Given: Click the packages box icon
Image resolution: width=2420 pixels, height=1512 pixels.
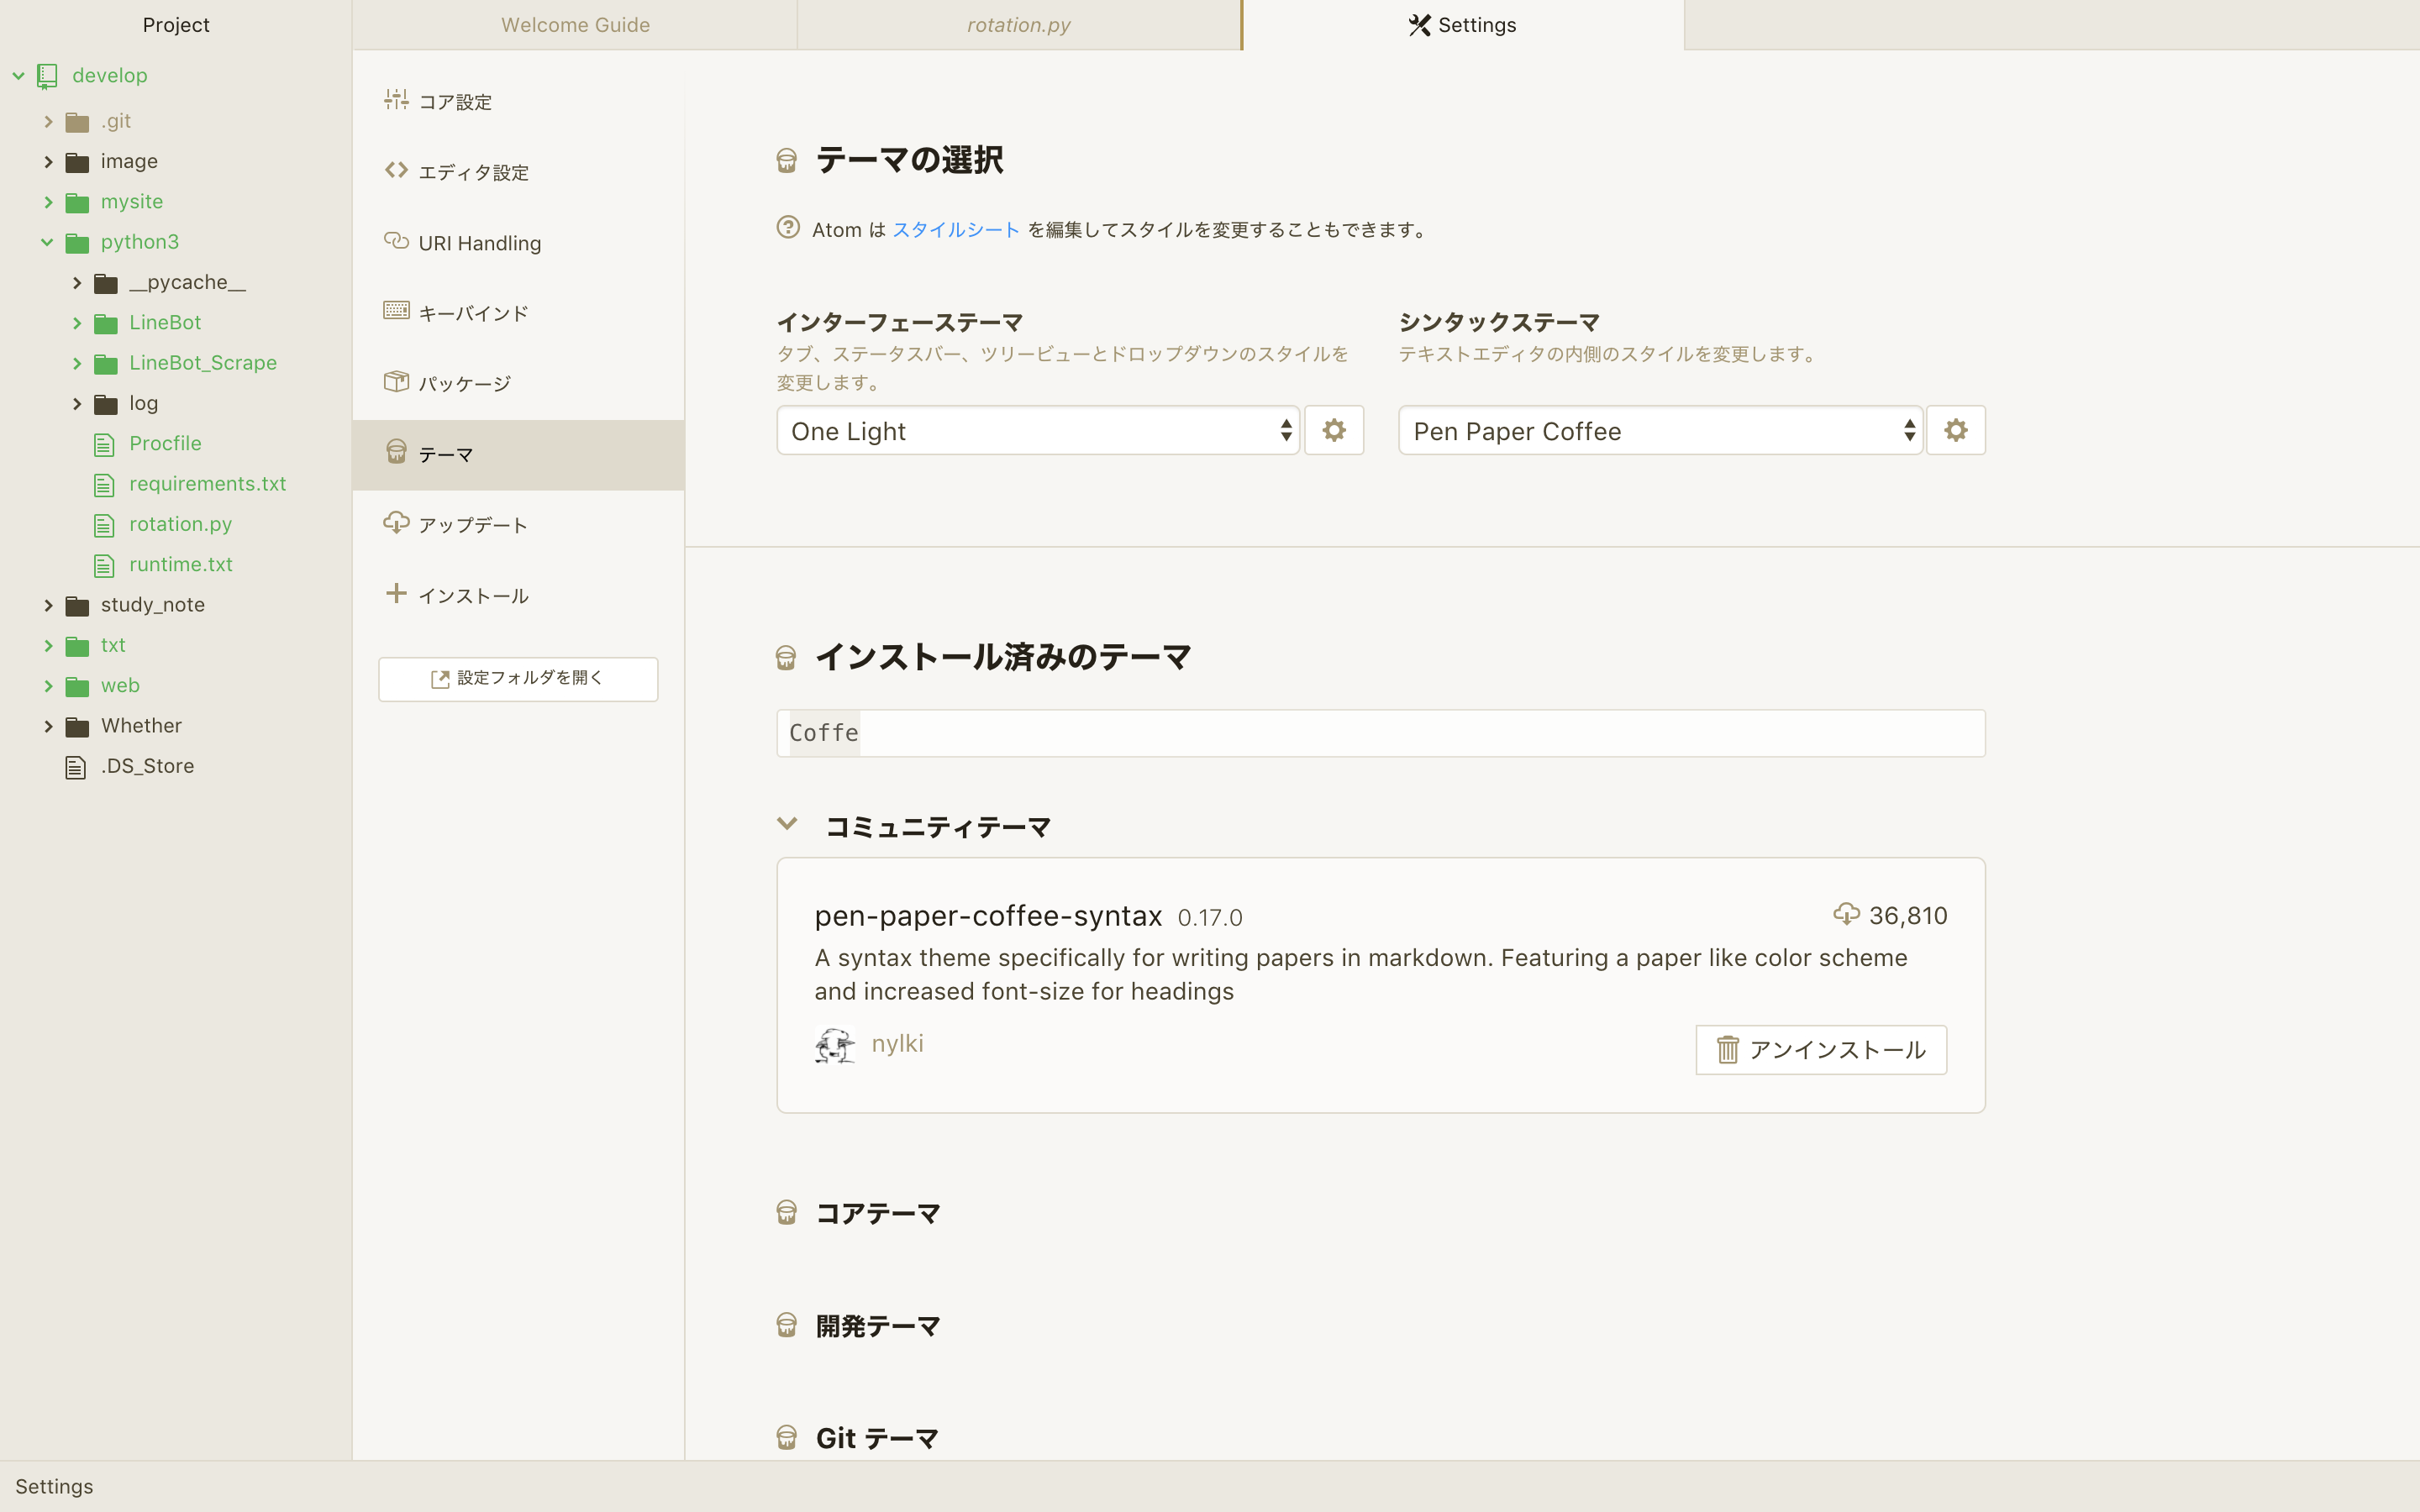Looking at the screenshot, I should tap(396, 381).
